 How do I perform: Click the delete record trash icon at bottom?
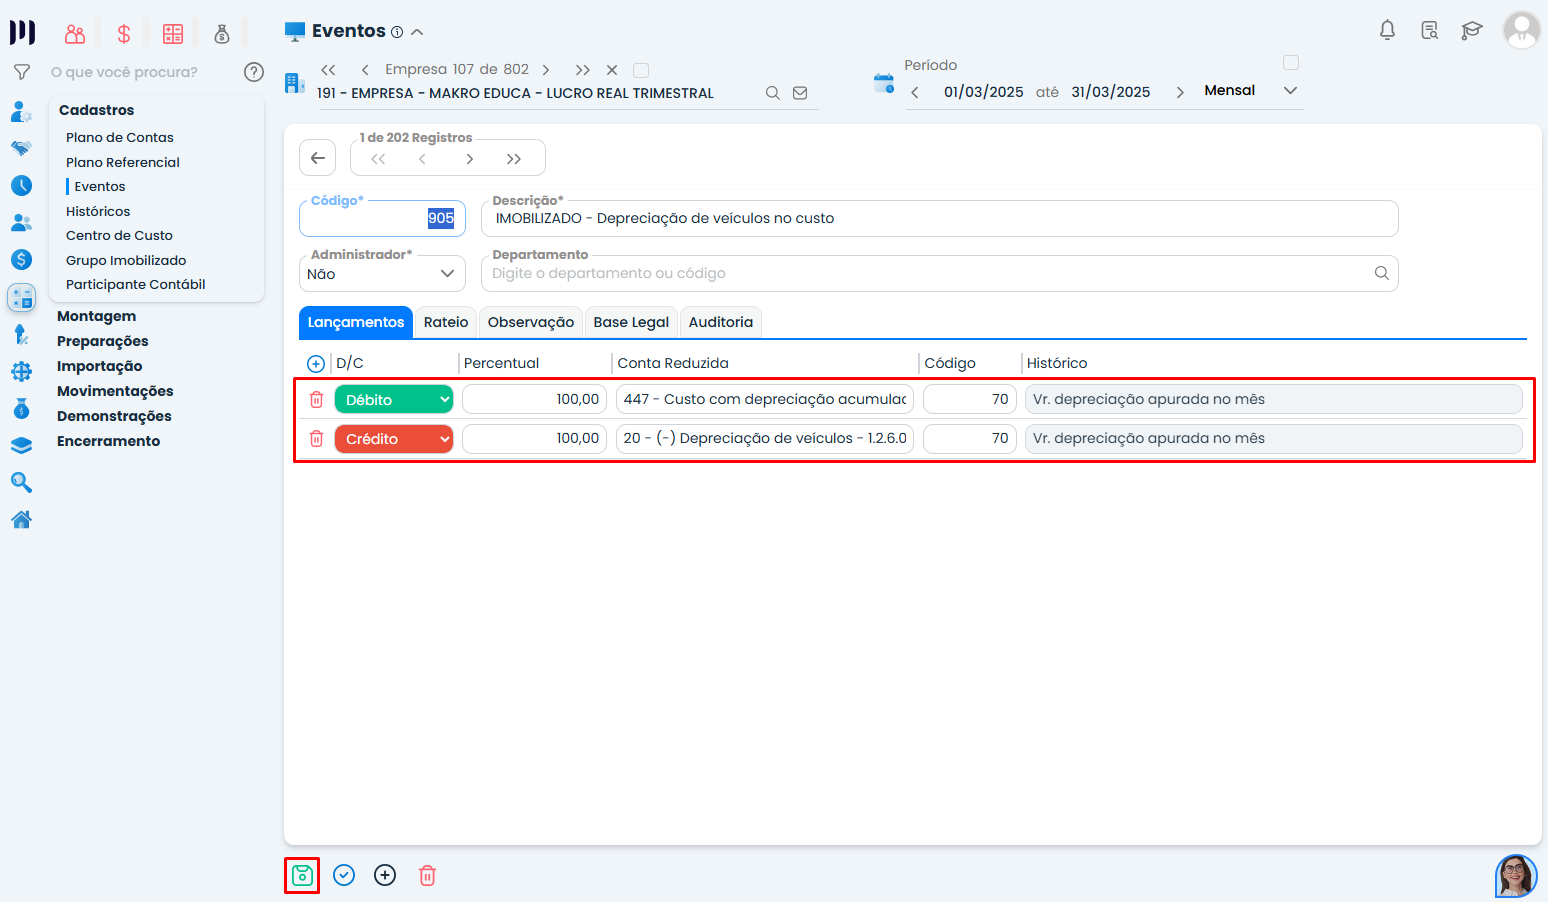pyautogui.click(x=427, y=876)
